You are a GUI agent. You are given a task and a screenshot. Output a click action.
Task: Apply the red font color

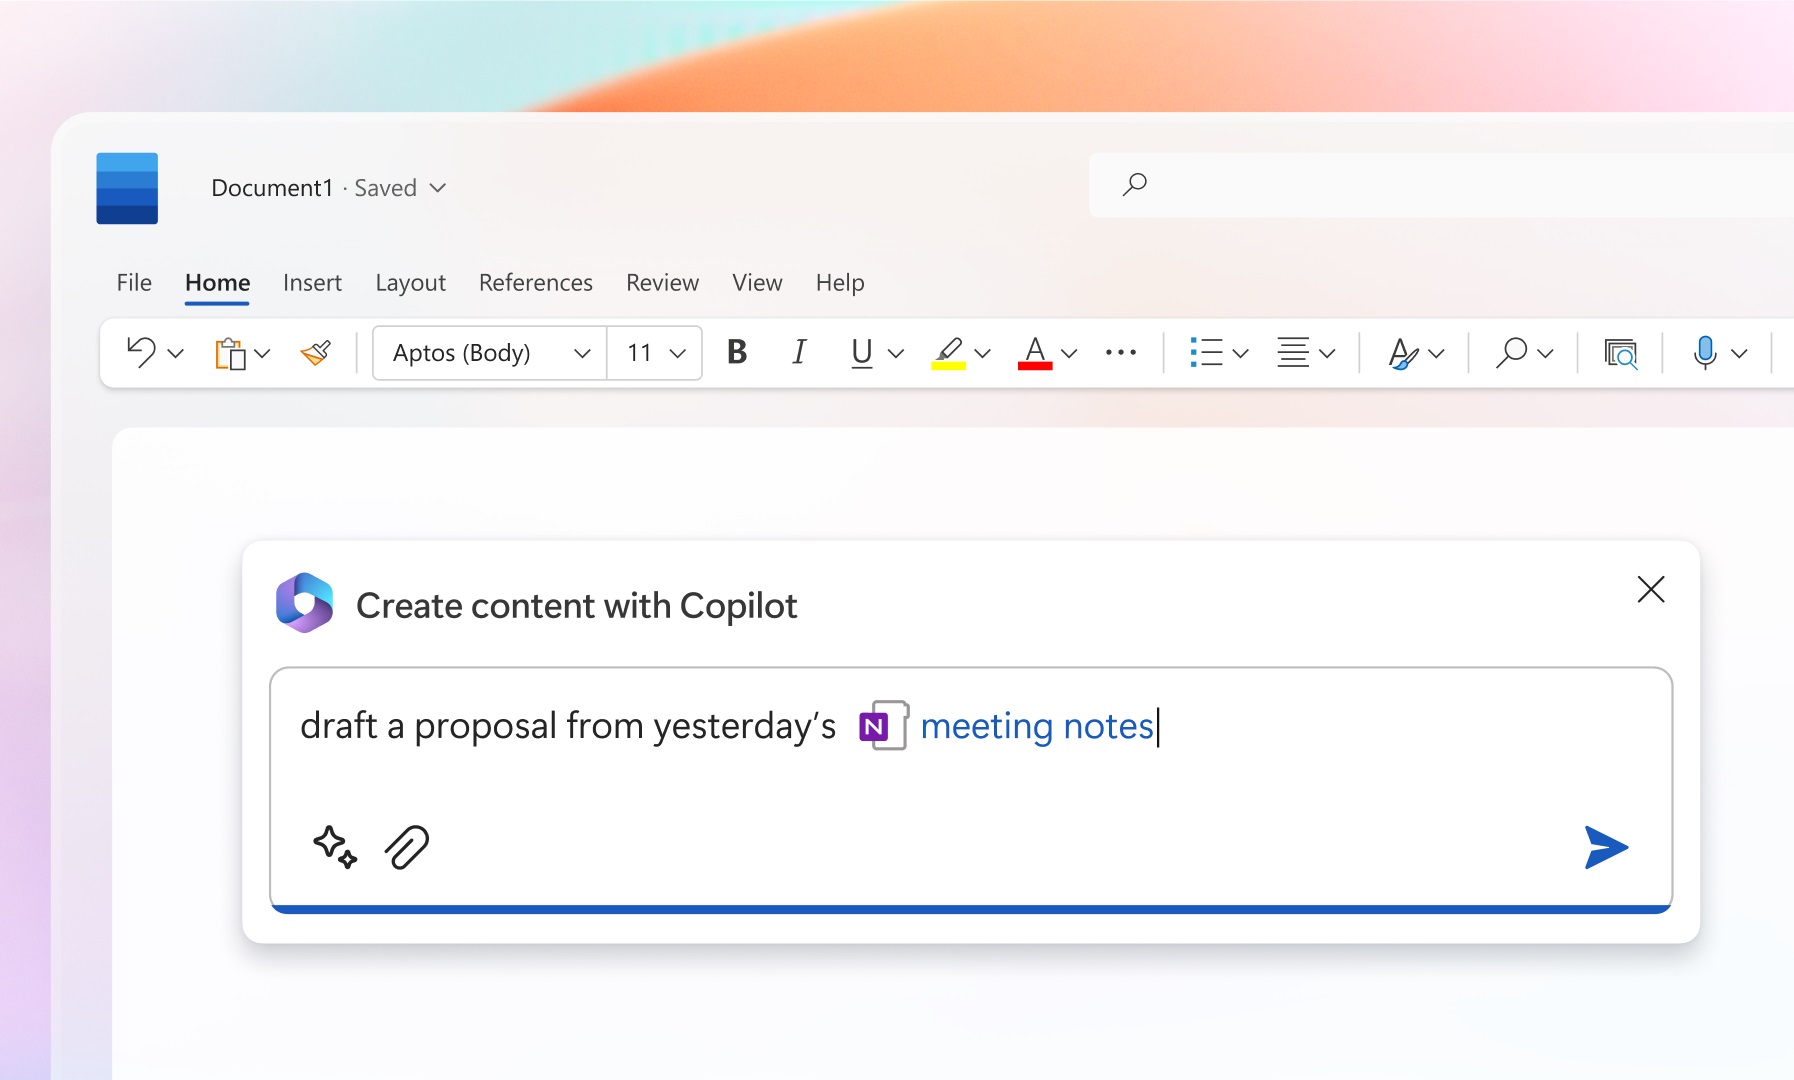(1035, 353)
